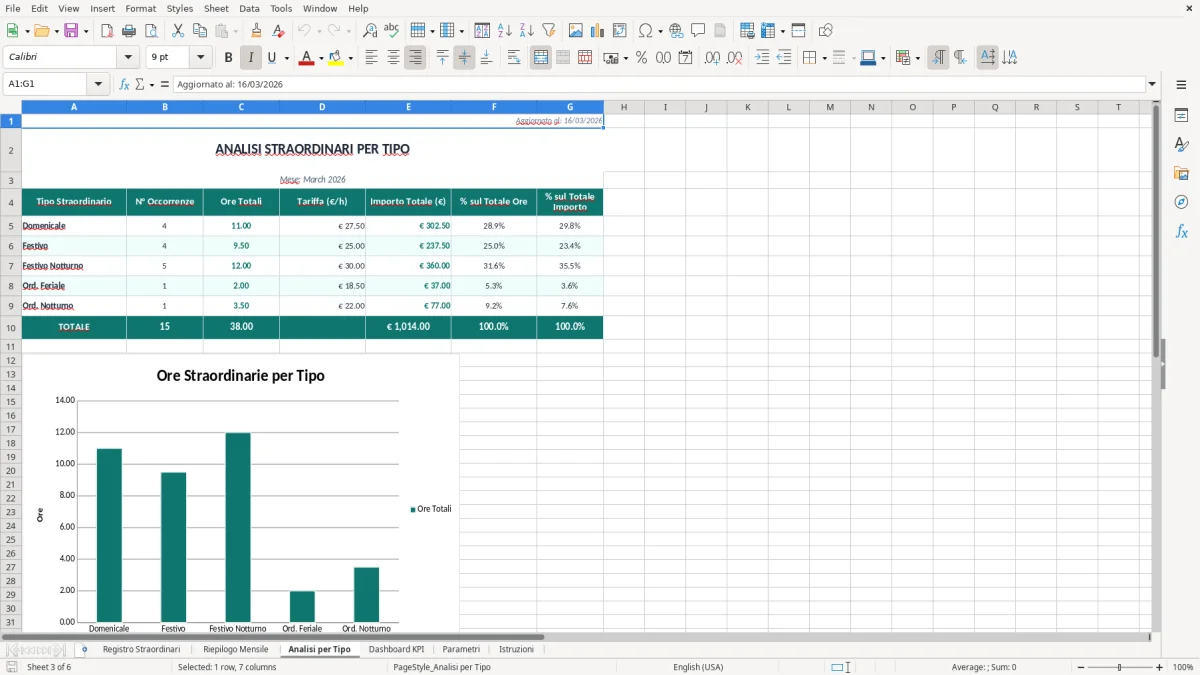
Task: Open the Function Wizard fx icon
Action: tap(124, 84)
